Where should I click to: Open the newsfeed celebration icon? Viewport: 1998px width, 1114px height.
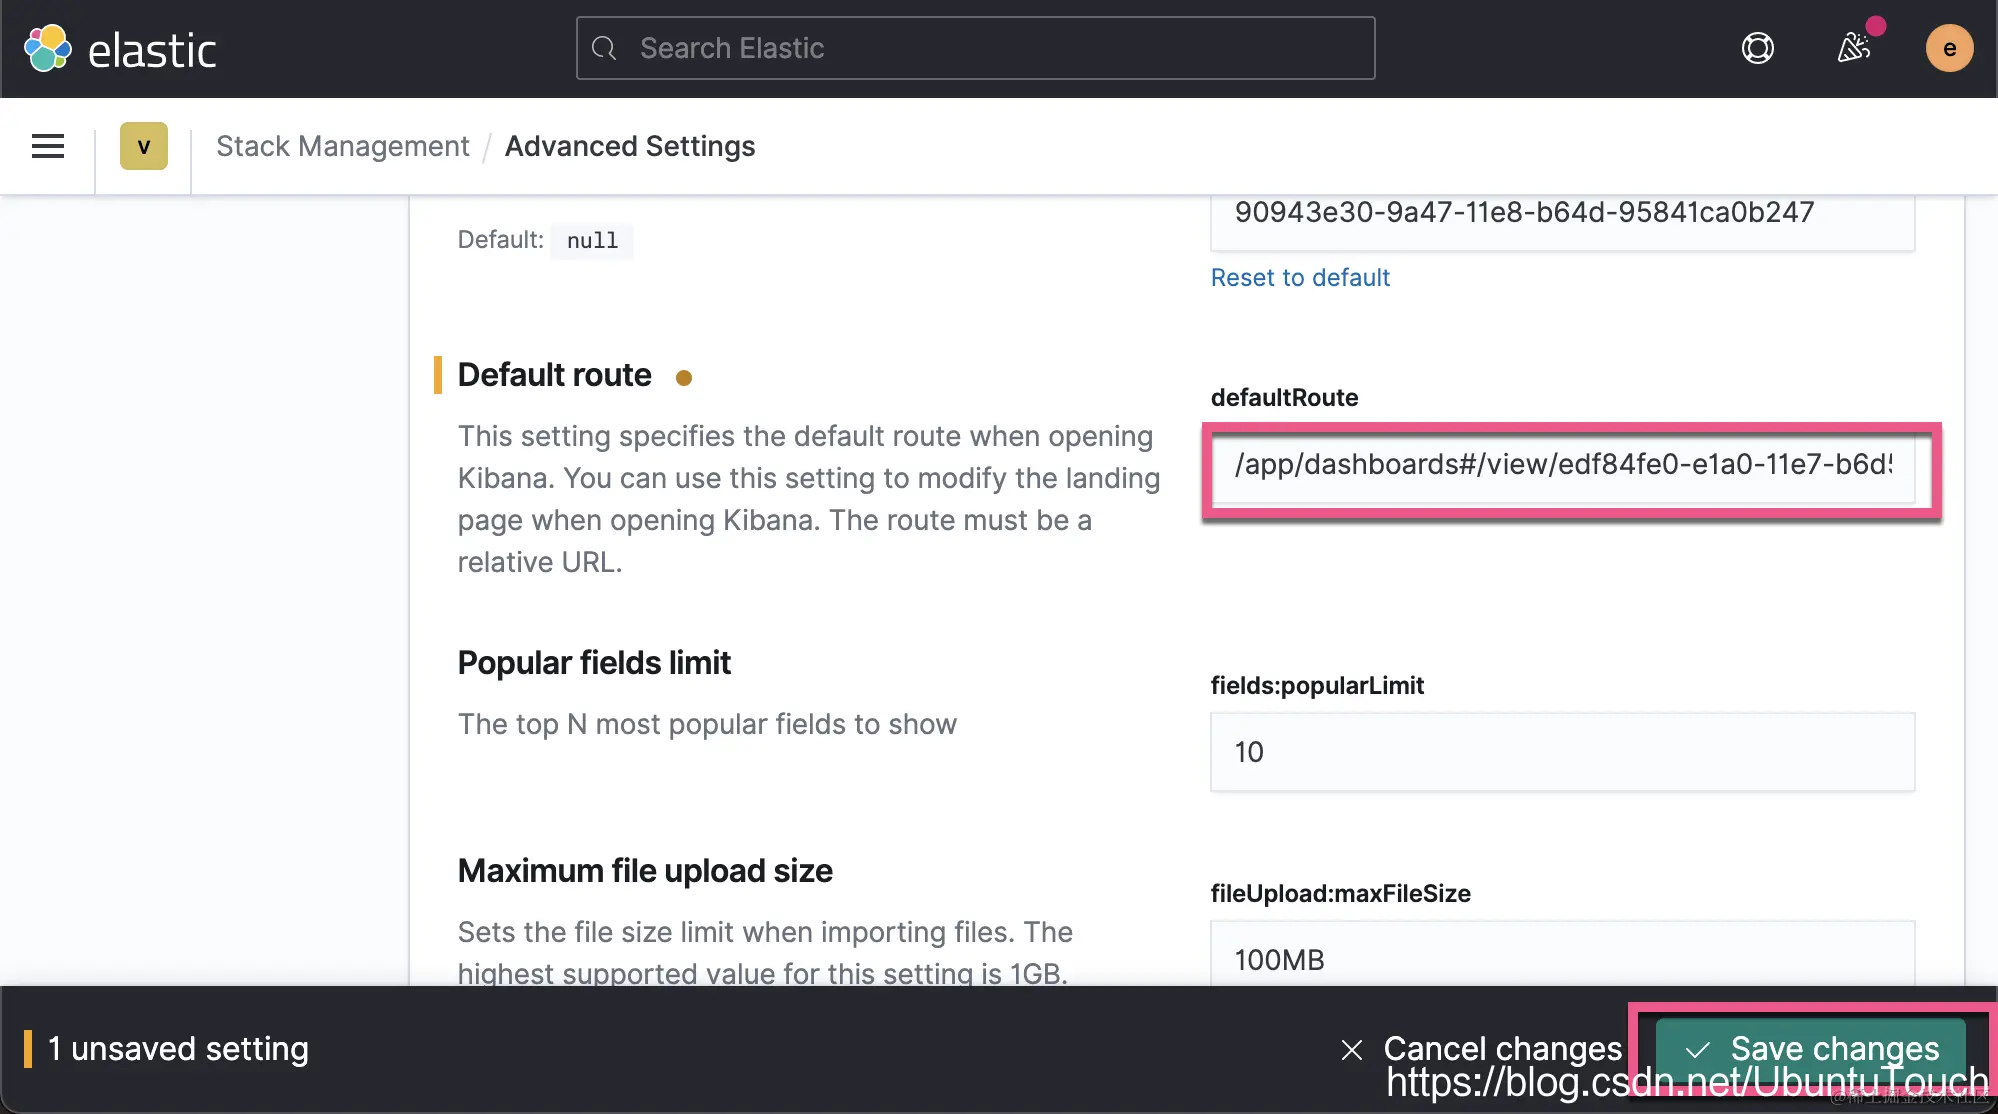click(x=1853, y=47)
